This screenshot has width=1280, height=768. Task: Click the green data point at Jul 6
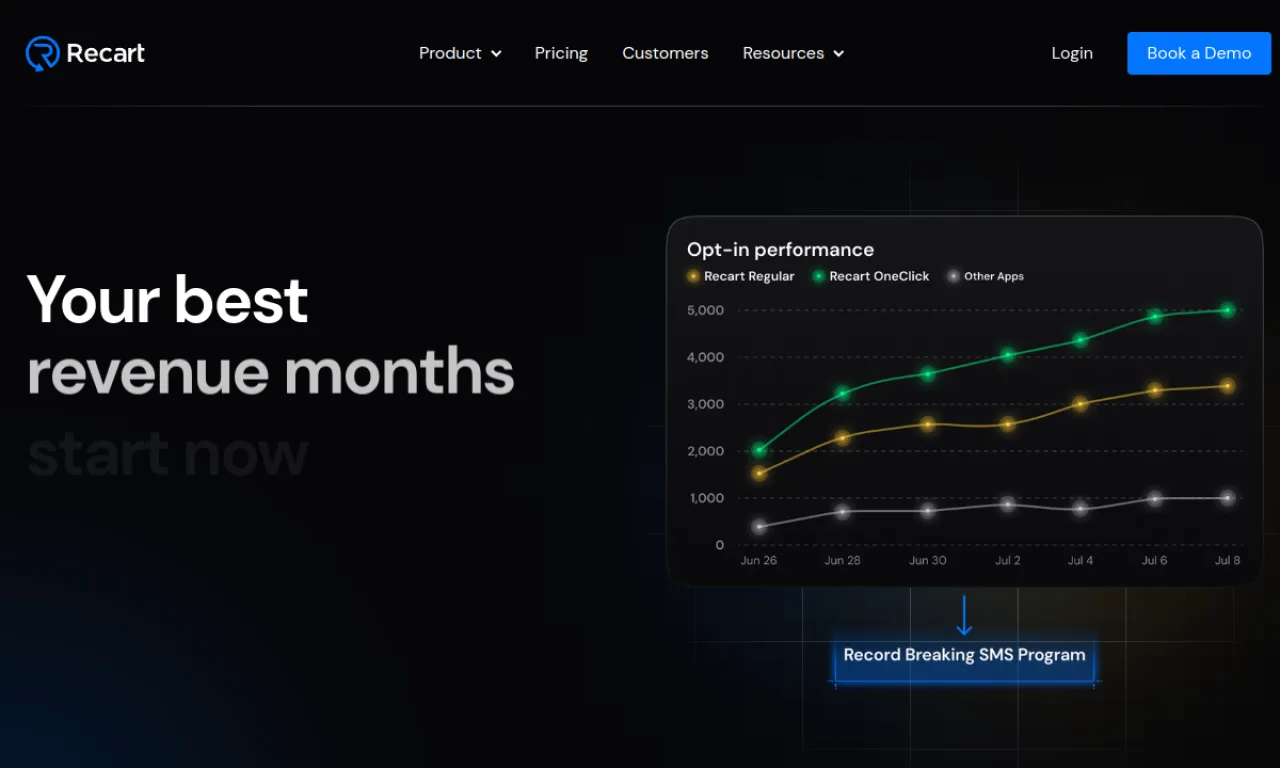click(x=1155, y=316)
